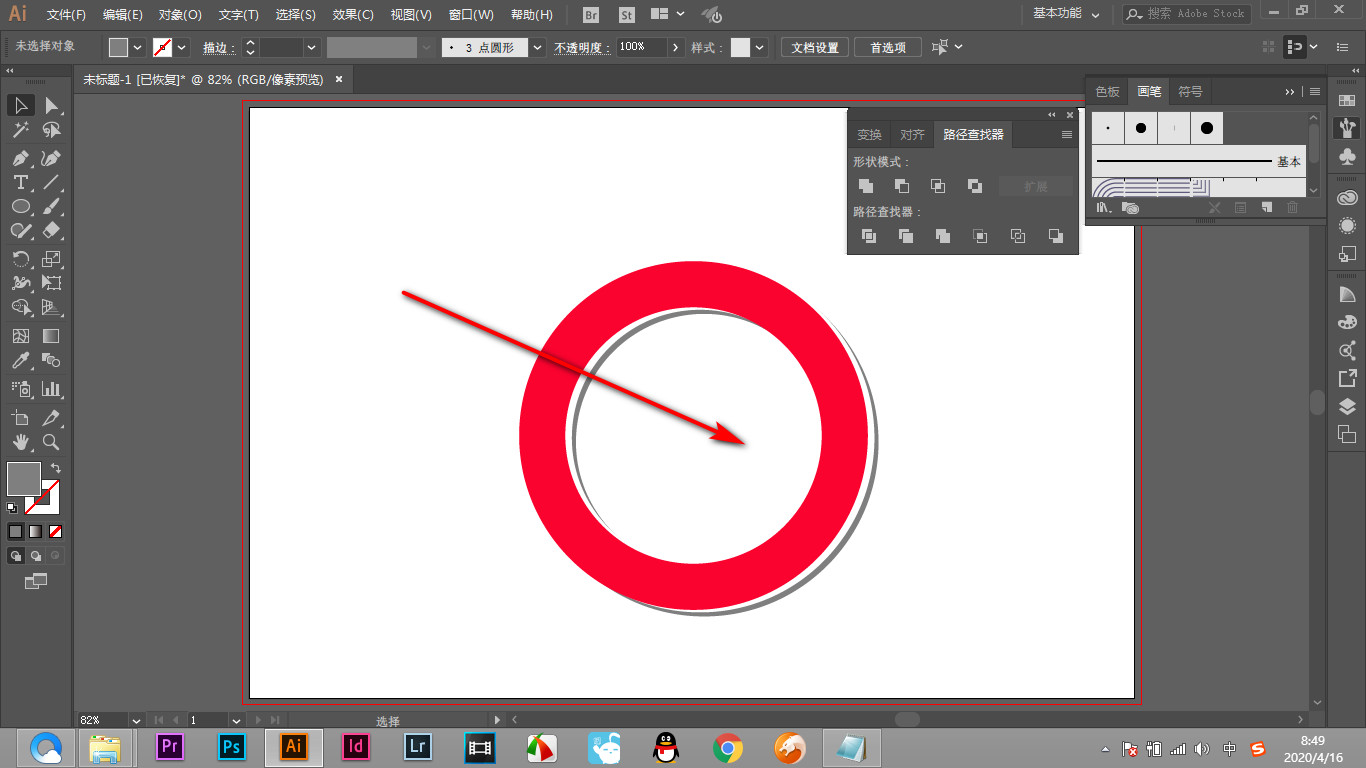Image resolution: width=1366 pixels, height=768 pixels.
Task: Click the 描边 stroke label link
Action: [218, 47]
